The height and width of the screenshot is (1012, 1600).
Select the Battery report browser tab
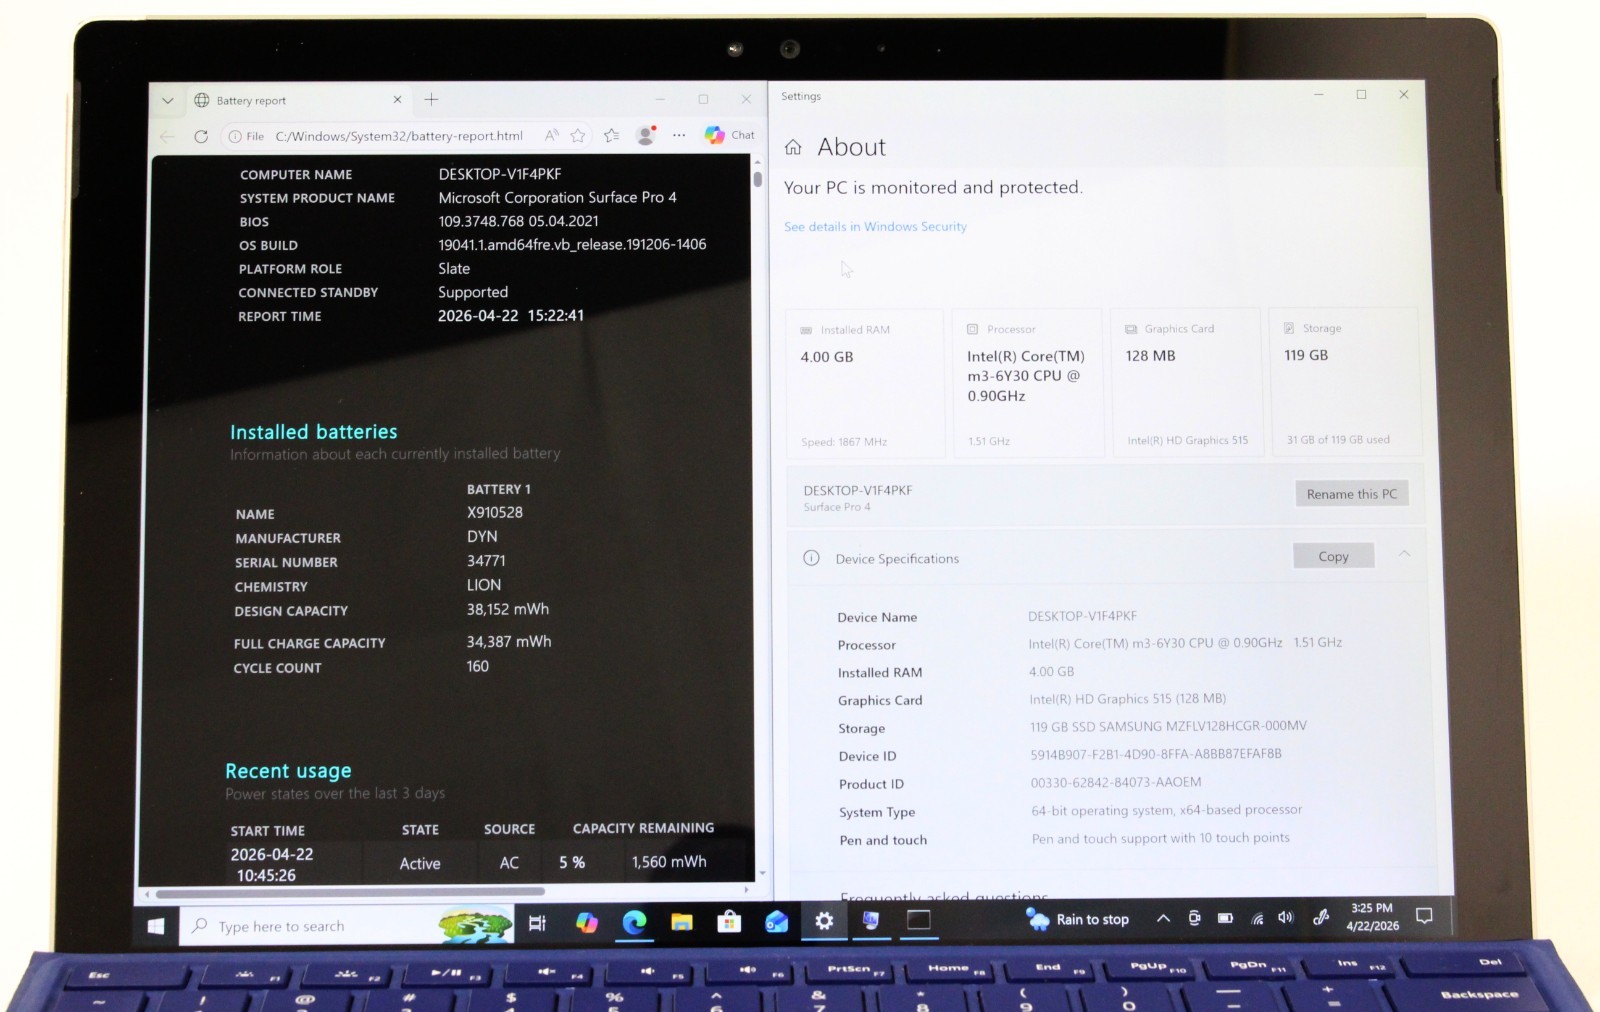pyautogui.click(x=298, y=100)
